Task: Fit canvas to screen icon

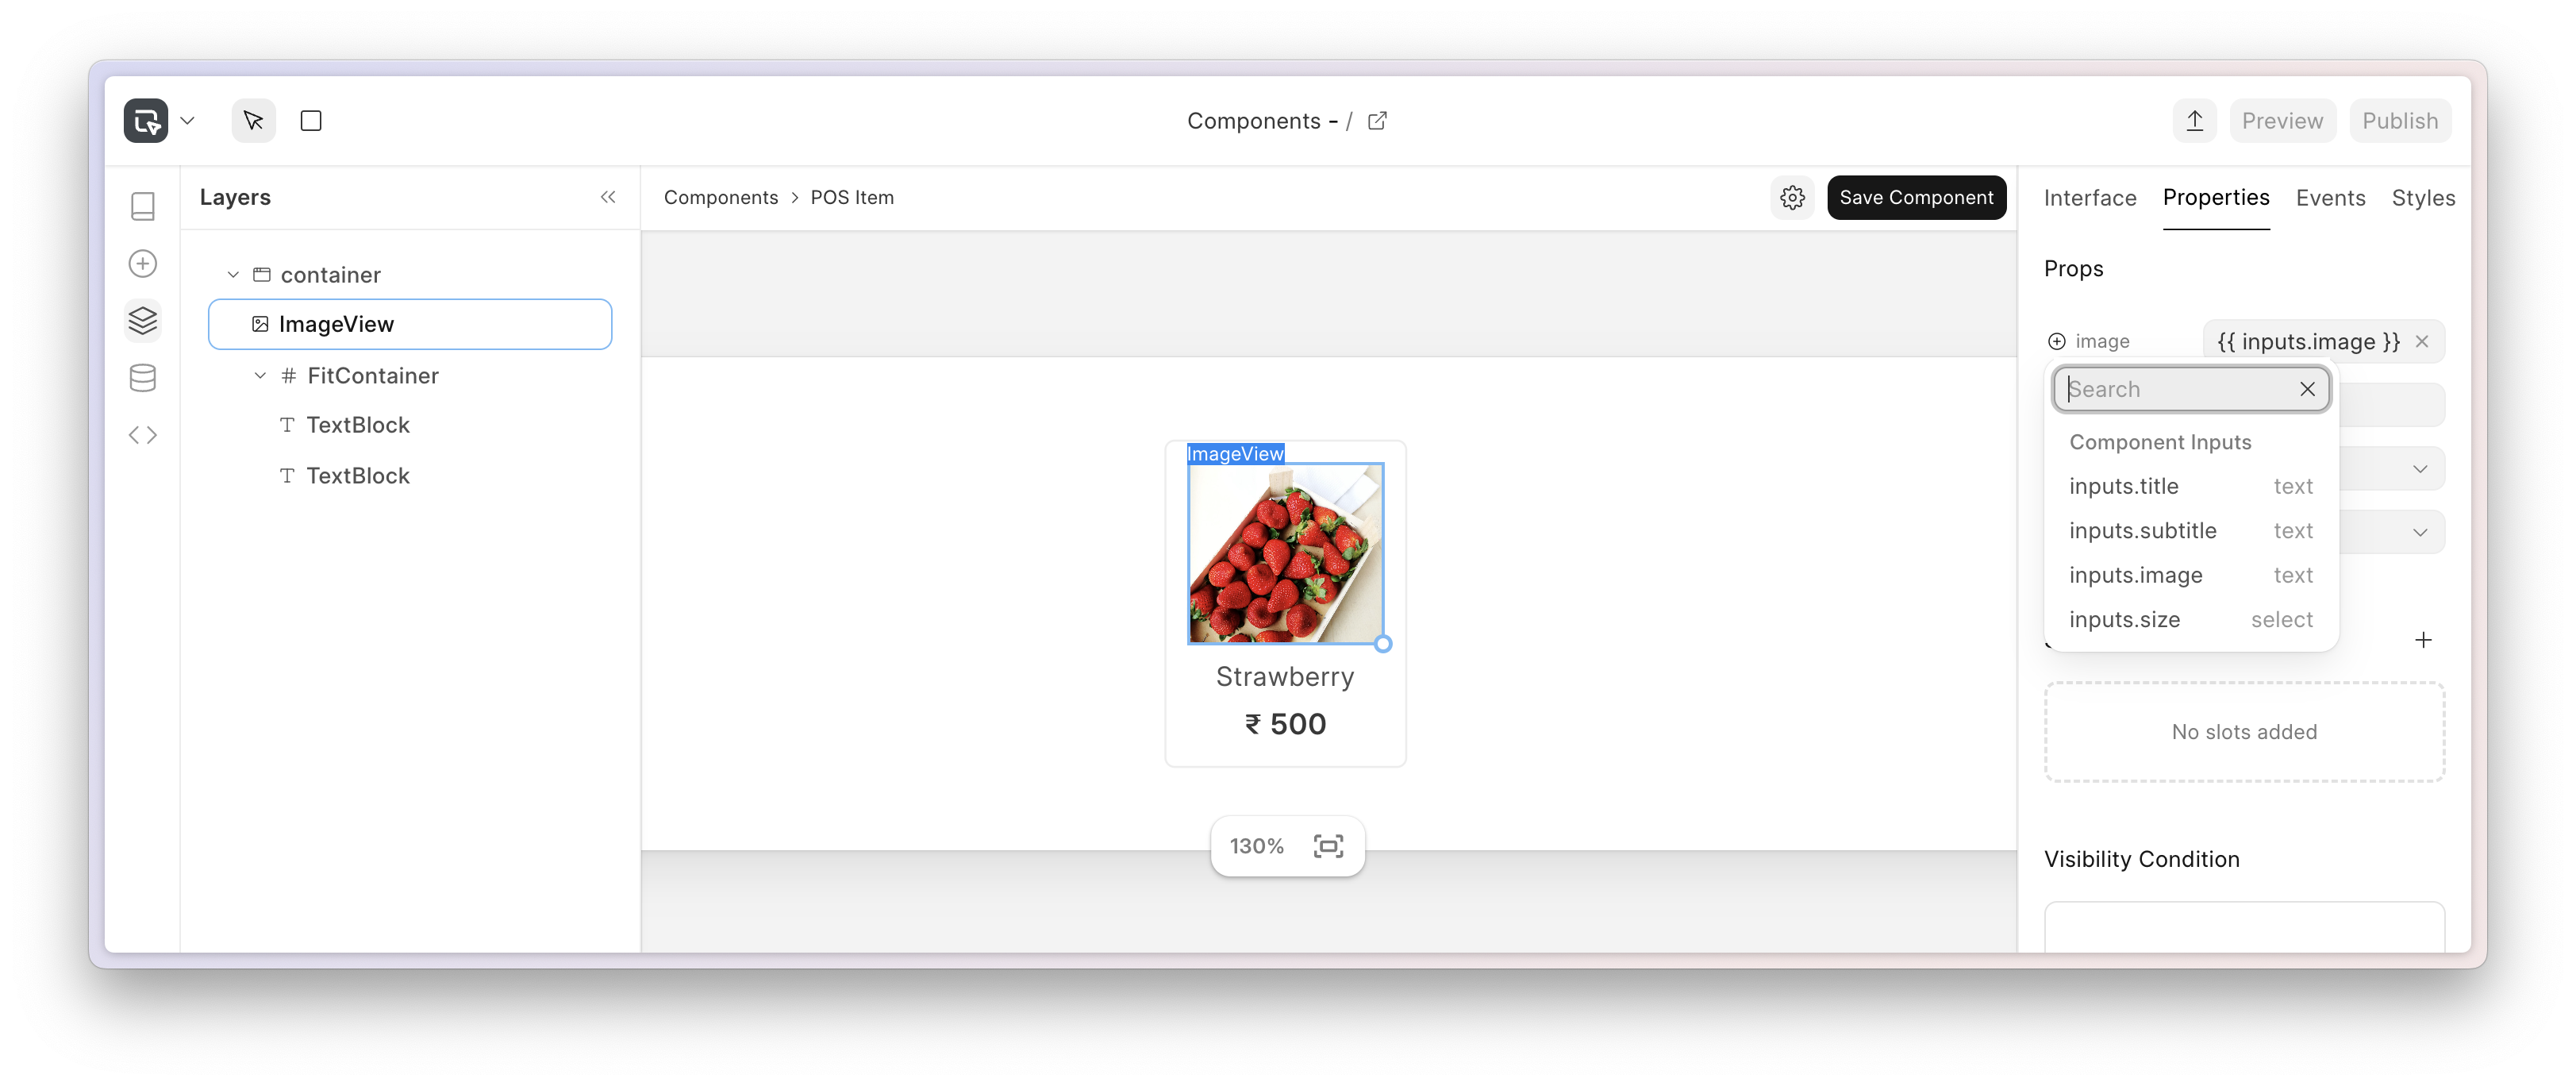Action: coord(1328,846)
